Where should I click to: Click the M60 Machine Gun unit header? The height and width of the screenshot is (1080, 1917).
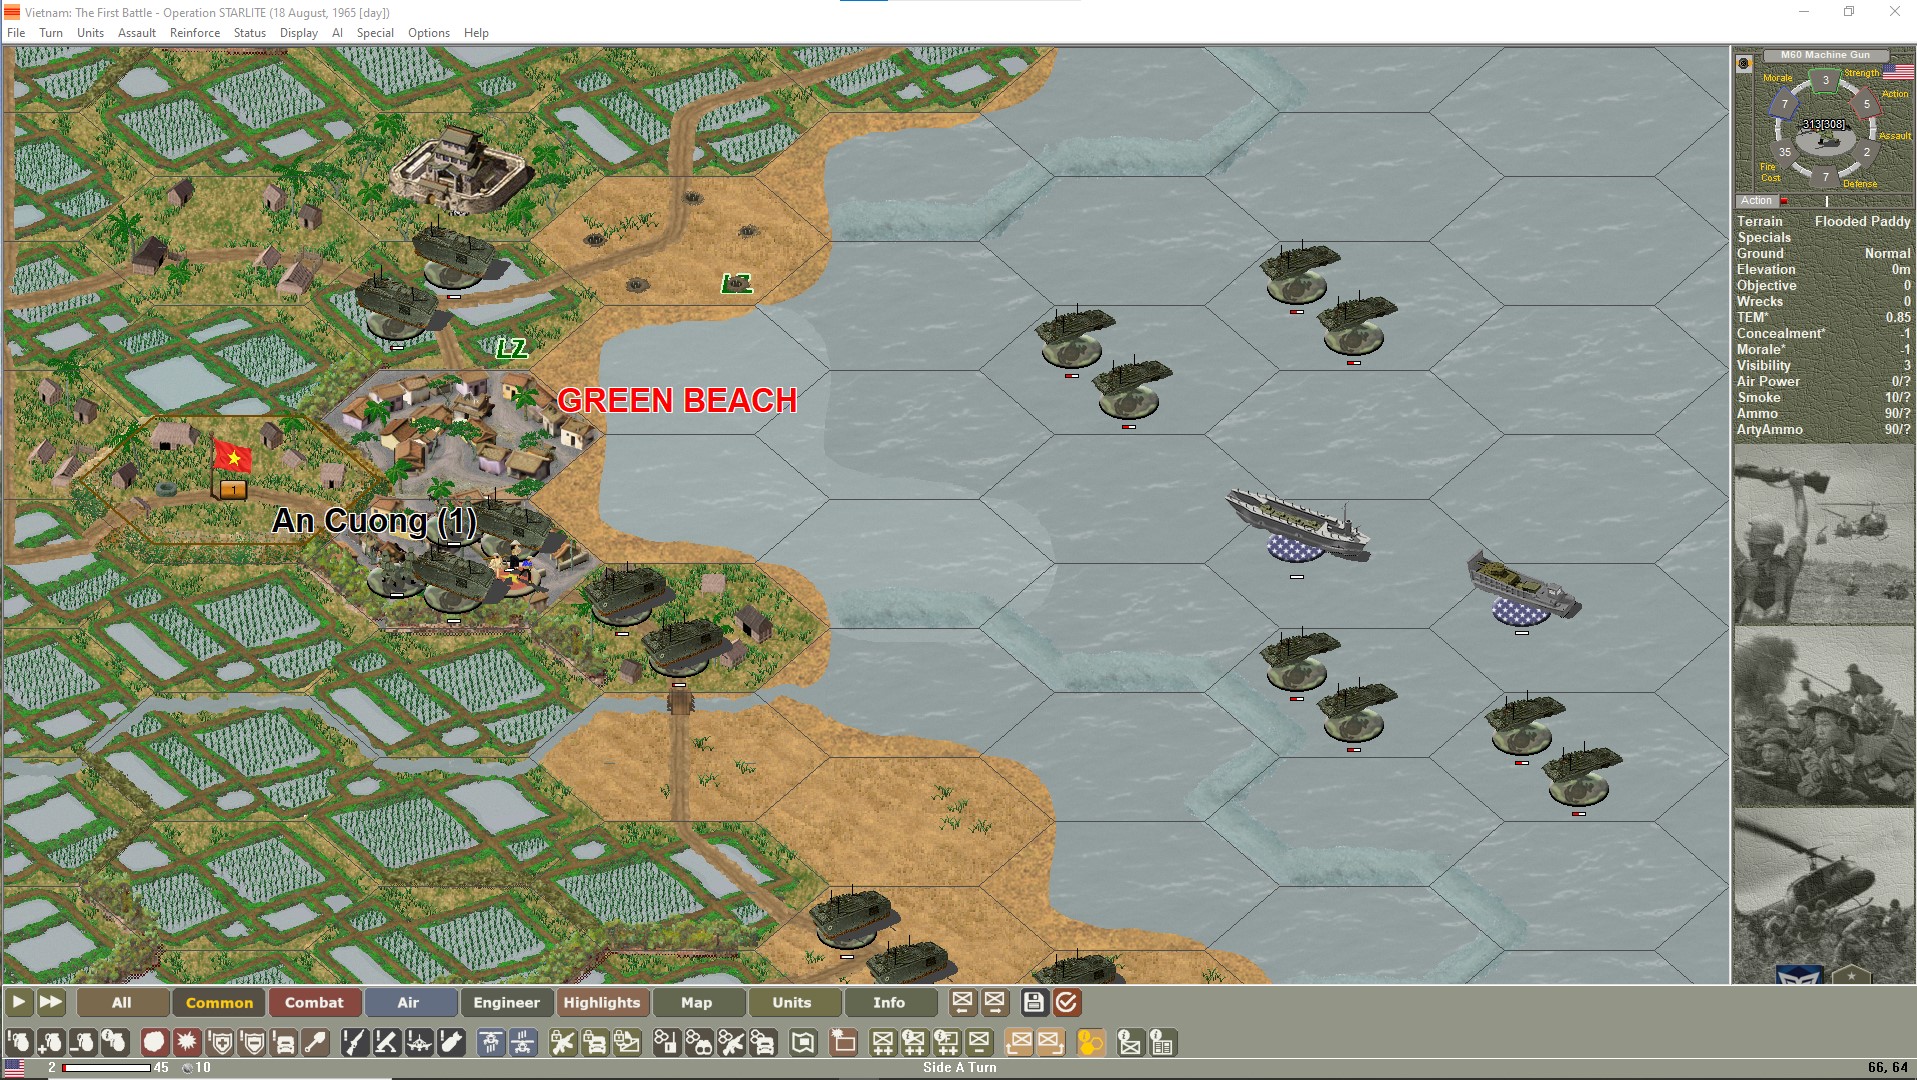tap(1825, 55)
